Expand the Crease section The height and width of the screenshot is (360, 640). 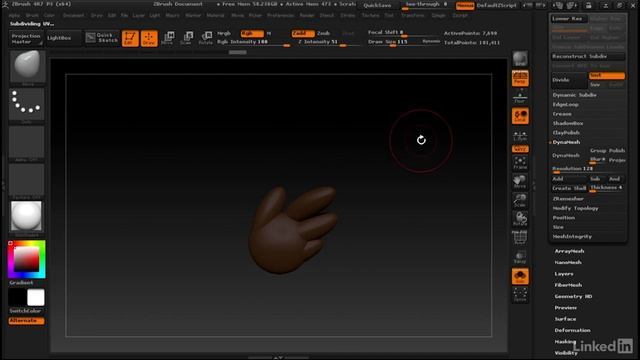pos(562,114)
